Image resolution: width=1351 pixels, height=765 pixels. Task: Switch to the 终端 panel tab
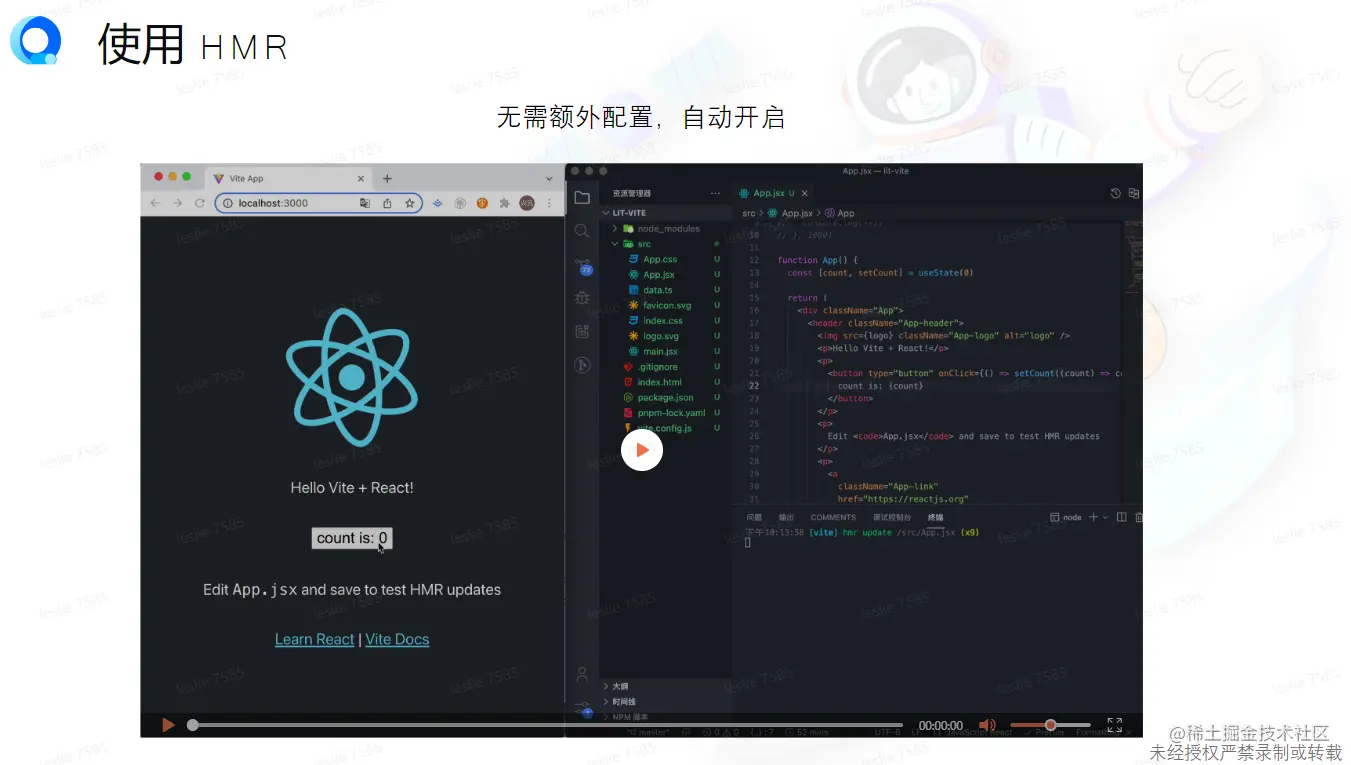point(935,517)
